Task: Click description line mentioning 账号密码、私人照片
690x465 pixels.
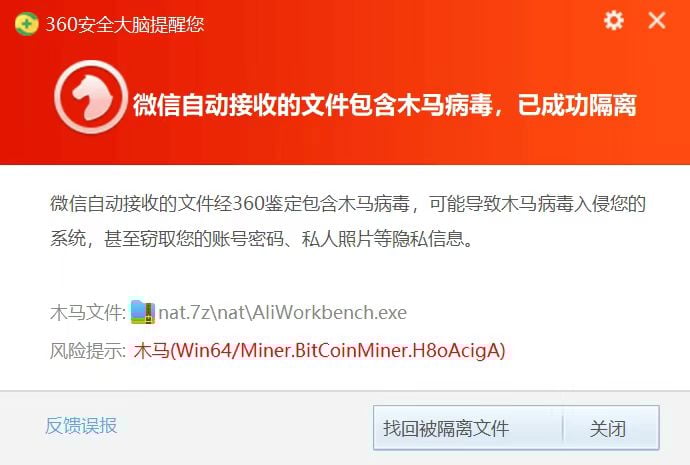Action: (x=262, y=239)
